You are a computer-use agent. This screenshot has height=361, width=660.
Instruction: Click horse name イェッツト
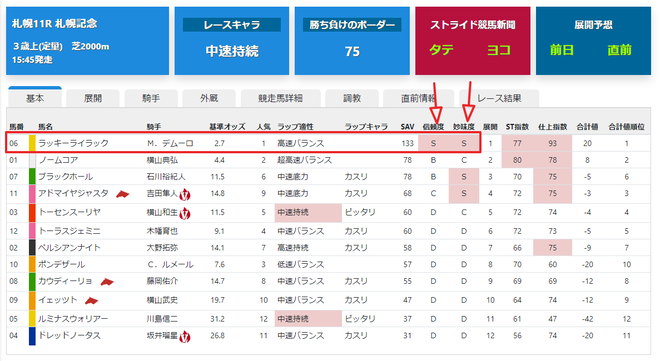tap(58, 300)
